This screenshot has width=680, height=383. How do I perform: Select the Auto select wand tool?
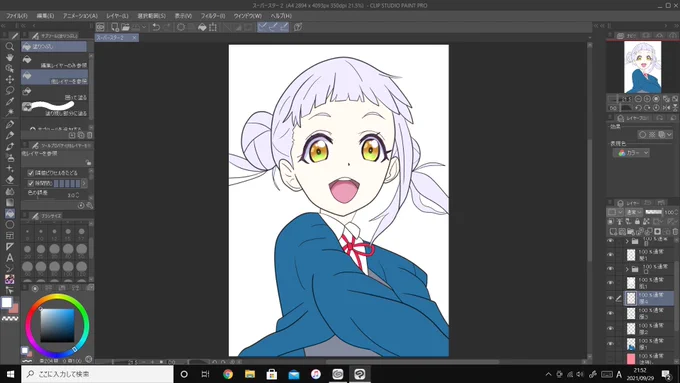[x=10, y=113]
